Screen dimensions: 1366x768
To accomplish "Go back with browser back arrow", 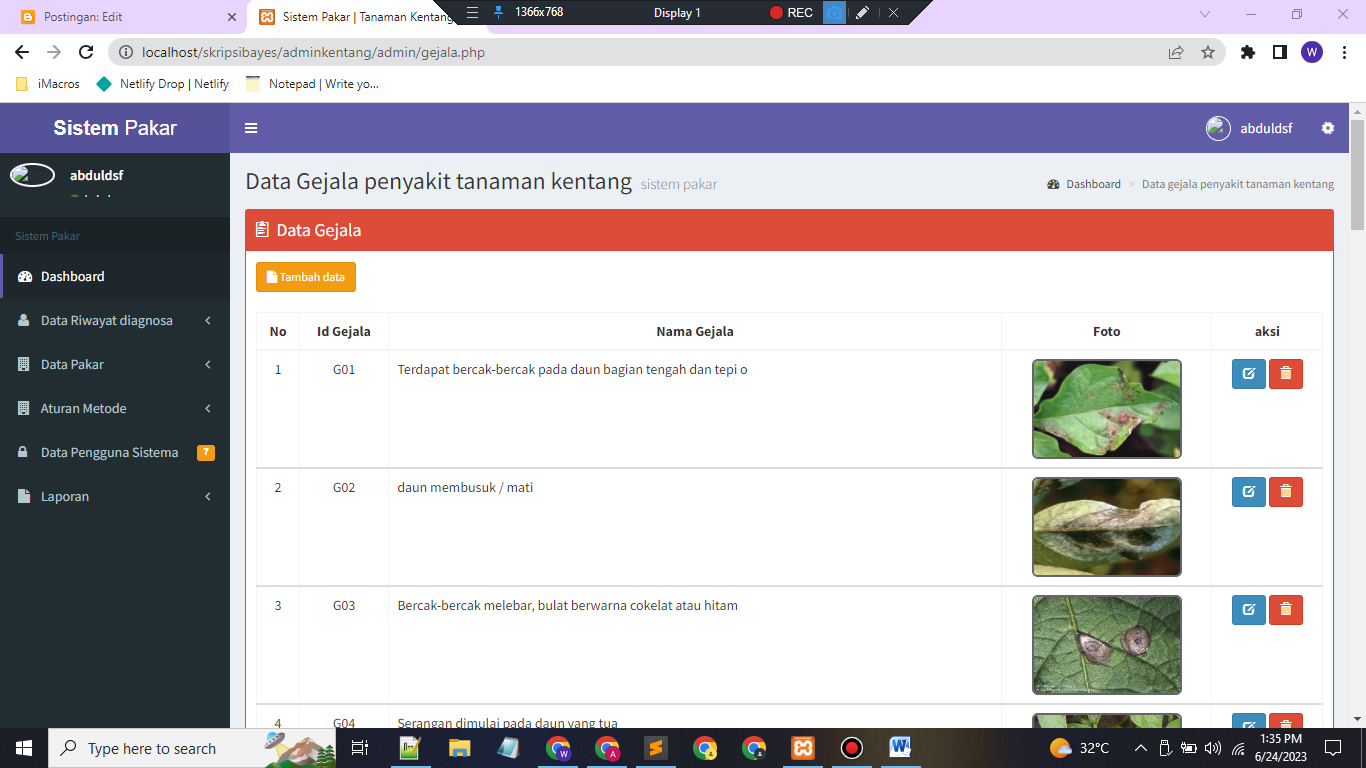I will point(21,52).
